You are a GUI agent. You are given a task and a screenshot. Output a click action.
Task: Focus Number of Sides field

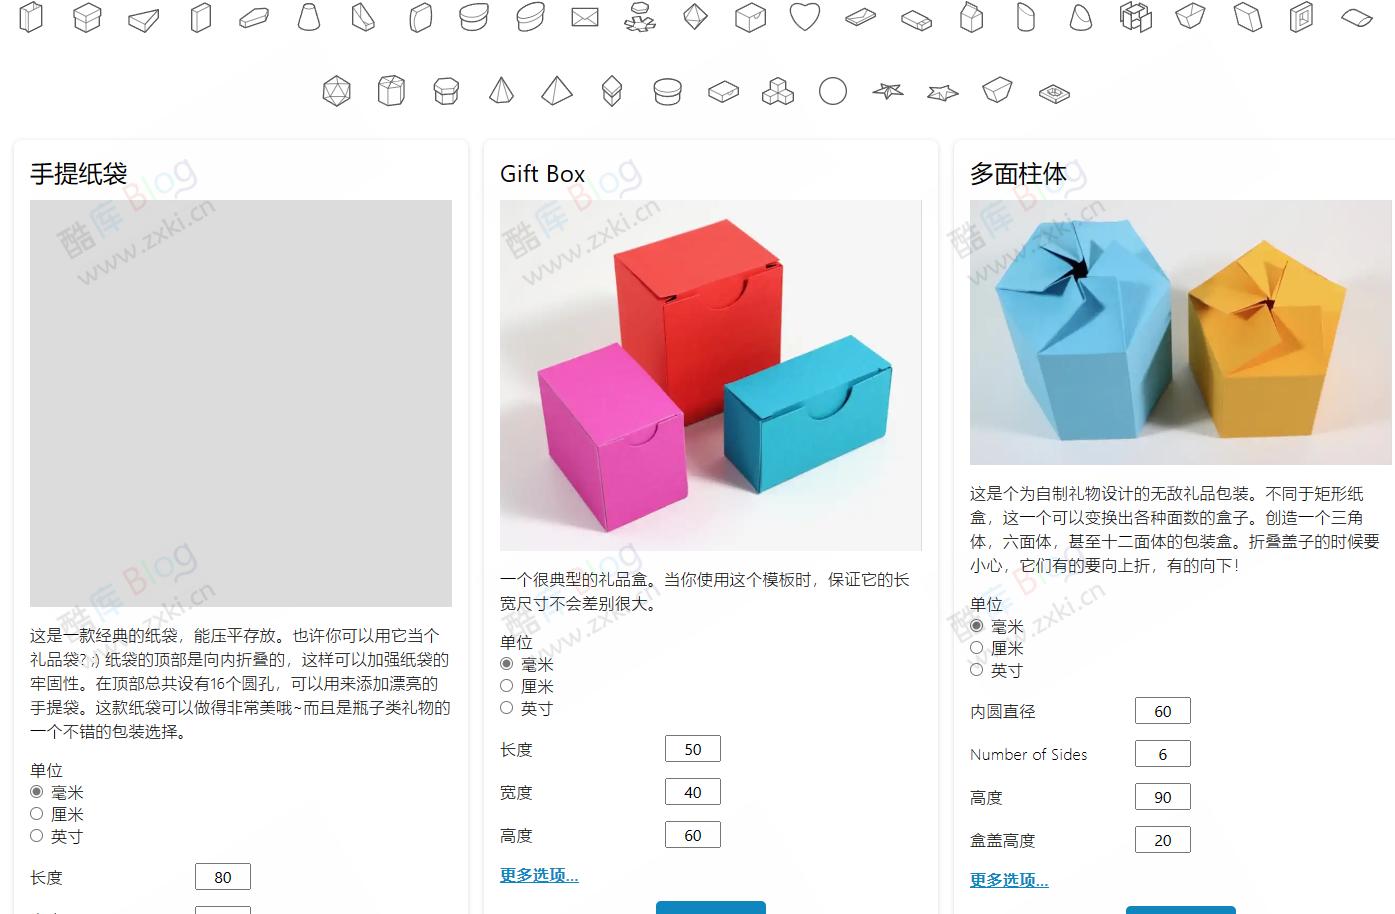click(1163, 754)
